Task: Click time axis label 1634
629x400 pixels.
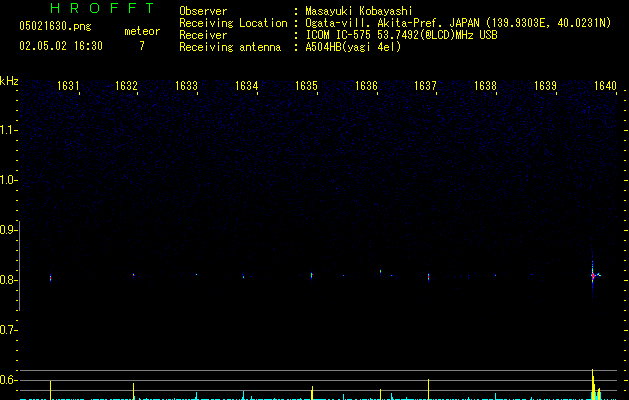Action: click(246, 86)
